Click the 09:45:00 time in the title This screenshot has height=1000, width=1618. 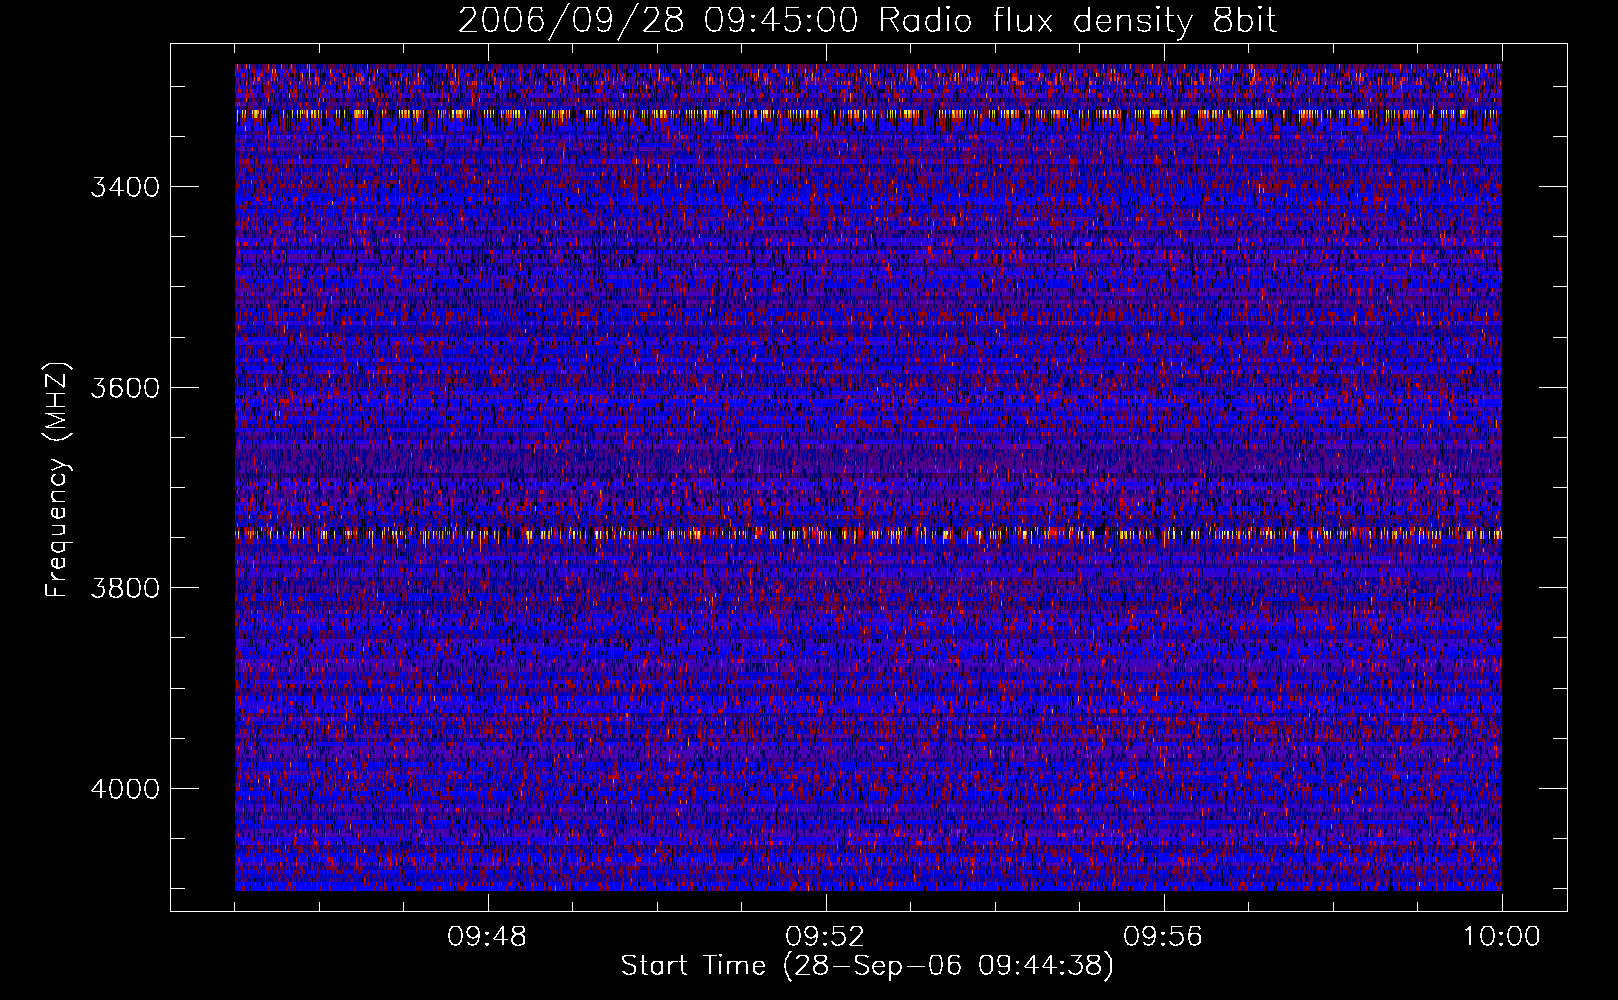coord(780,21)
